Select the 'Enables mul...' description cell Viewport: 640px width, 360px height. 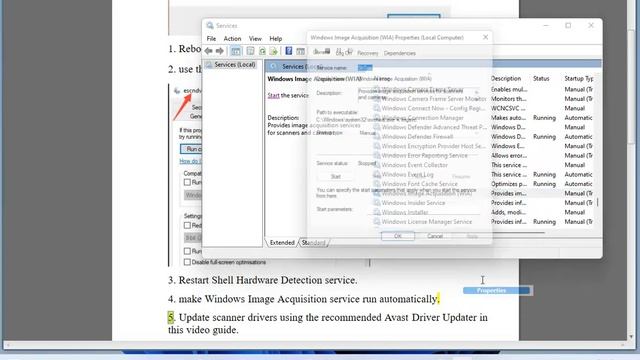click(x=509, y=89)
